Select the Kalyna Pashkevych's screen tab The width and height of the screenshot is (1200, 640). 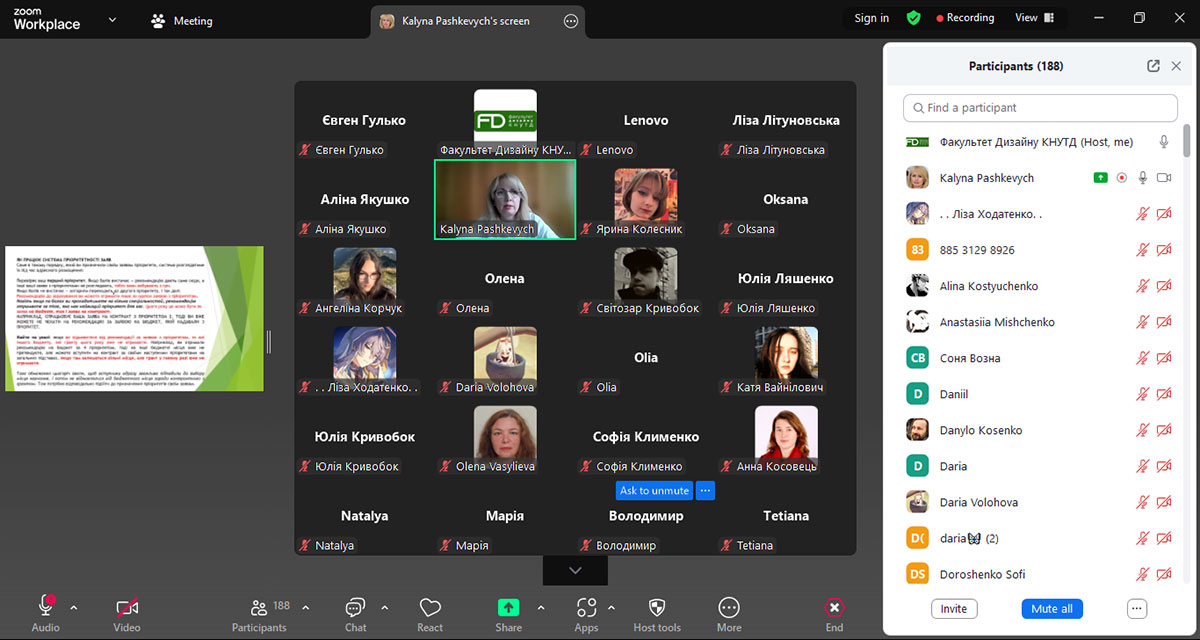(x=478, y=20)
